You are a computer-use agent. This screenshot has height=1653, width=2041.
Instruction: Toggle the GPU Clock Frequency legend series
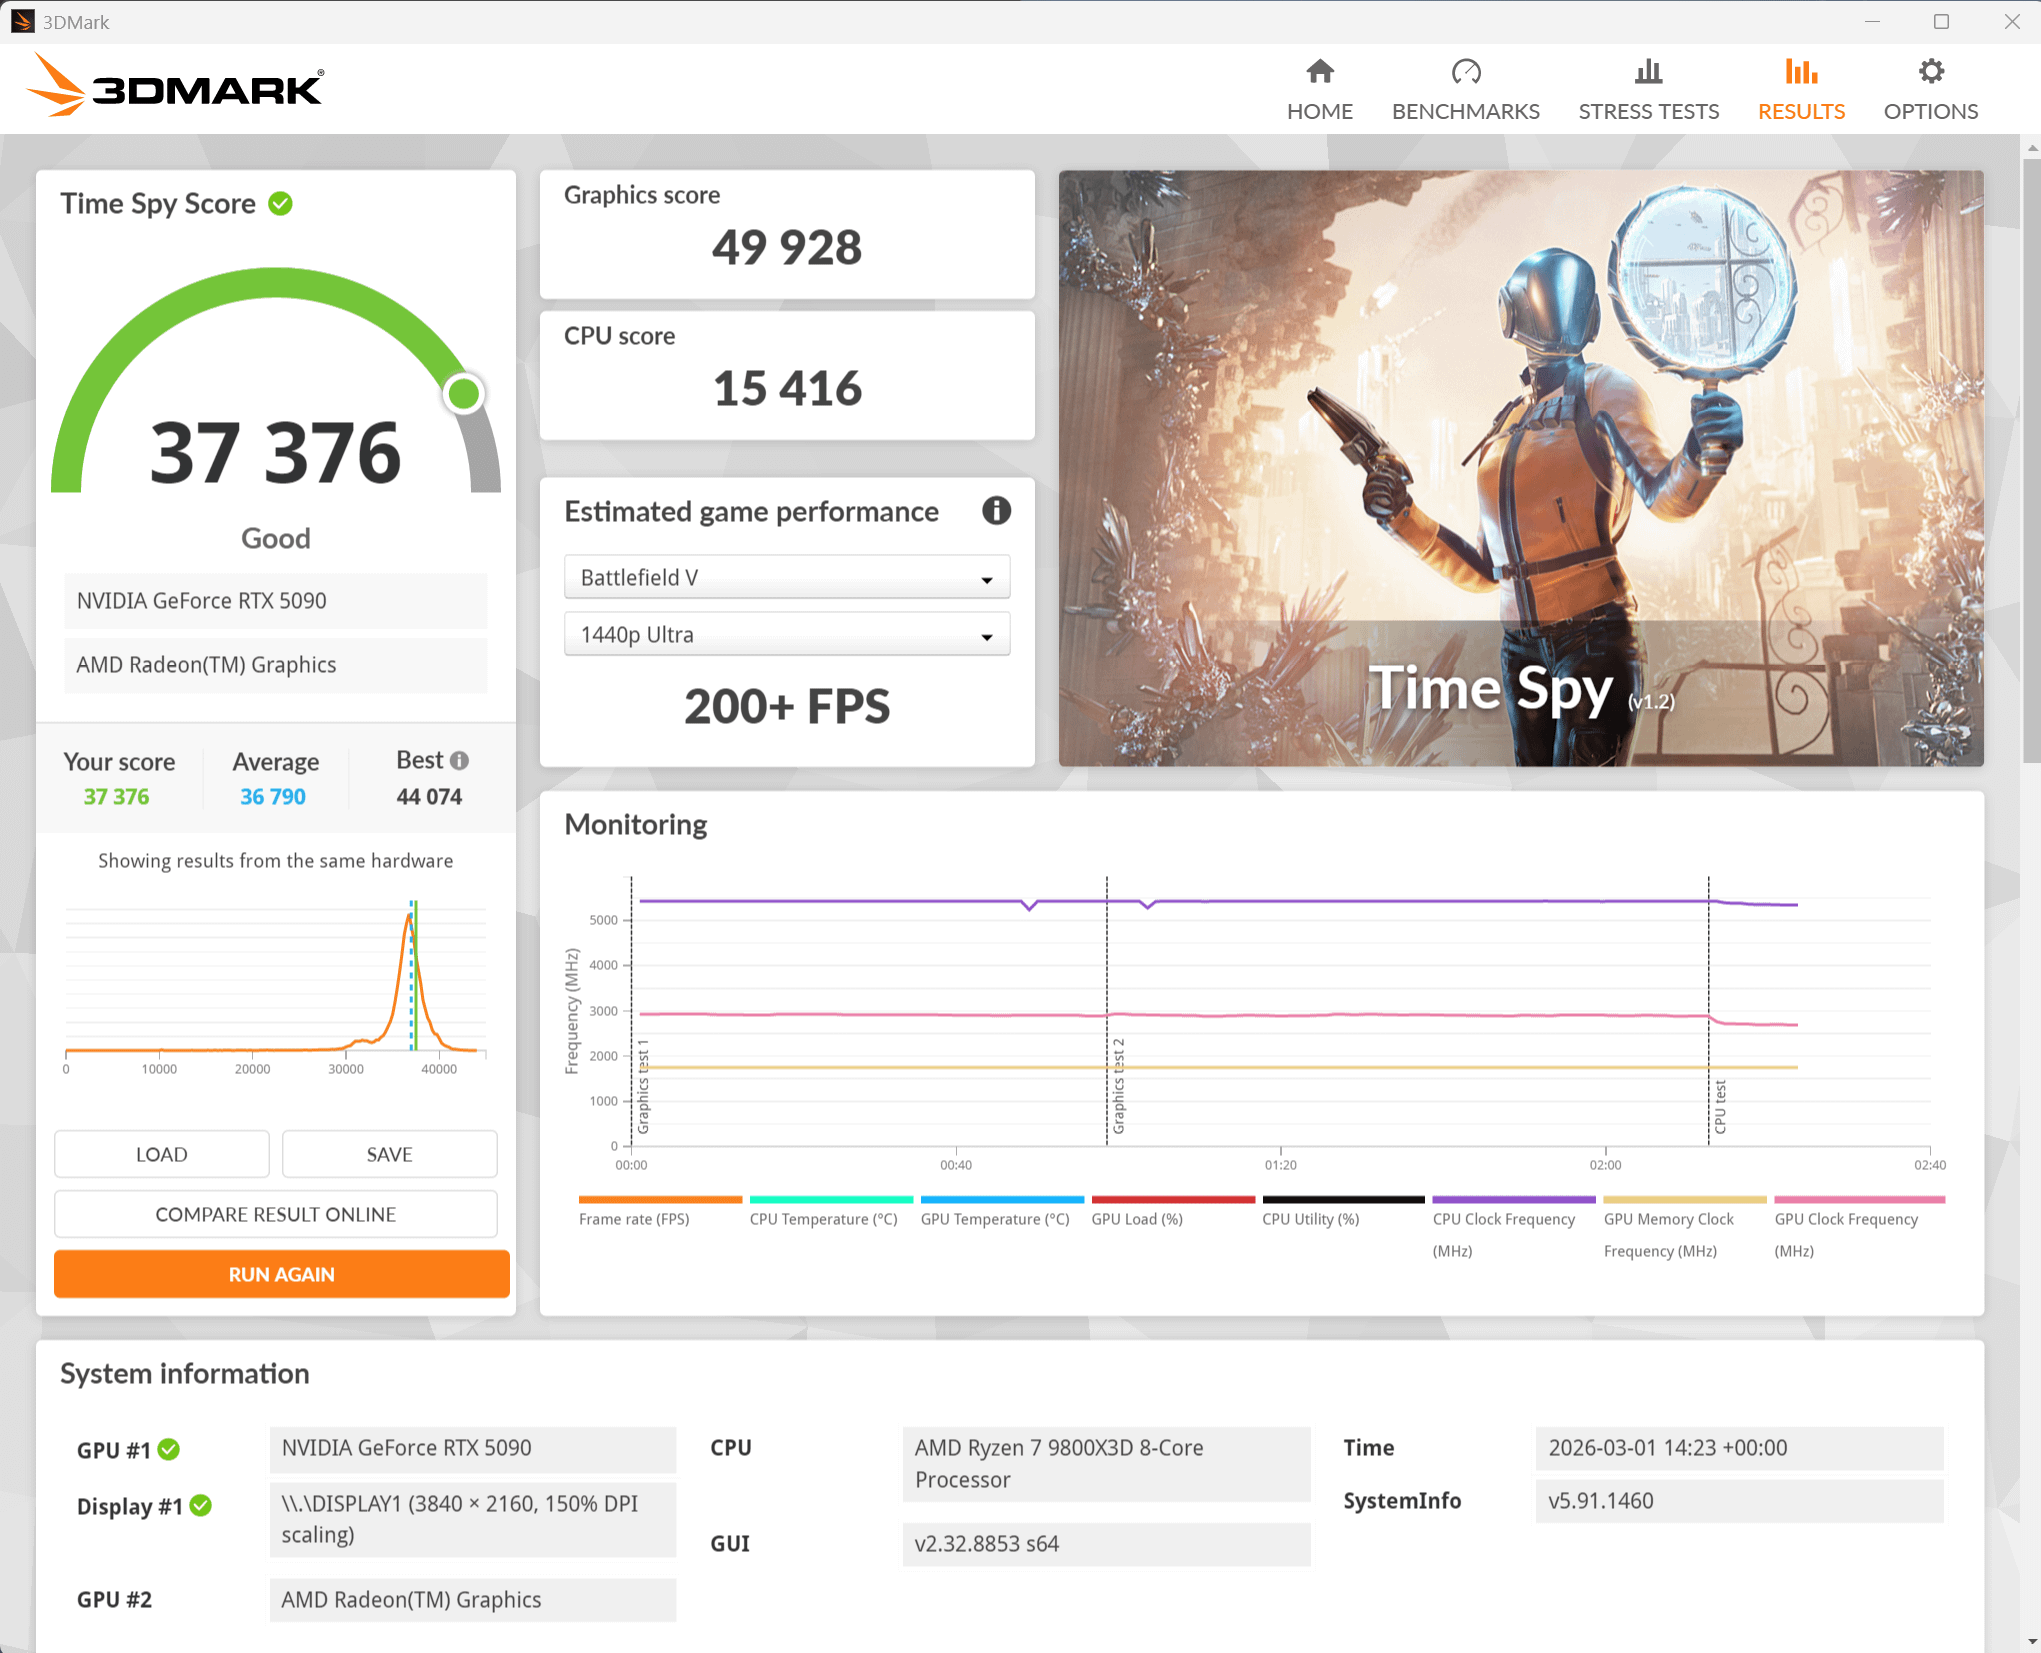(1845, 1219)
